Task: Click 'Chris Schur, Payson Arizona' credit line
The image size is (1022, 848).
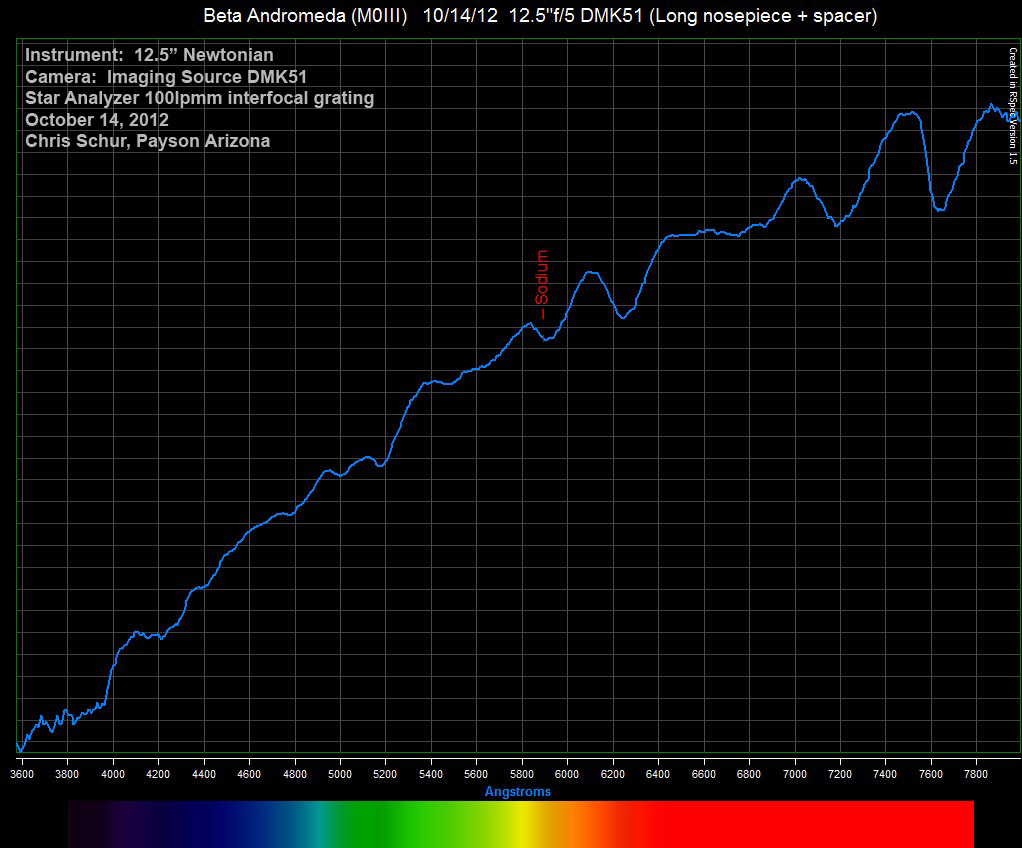Action: coord(147,141)
